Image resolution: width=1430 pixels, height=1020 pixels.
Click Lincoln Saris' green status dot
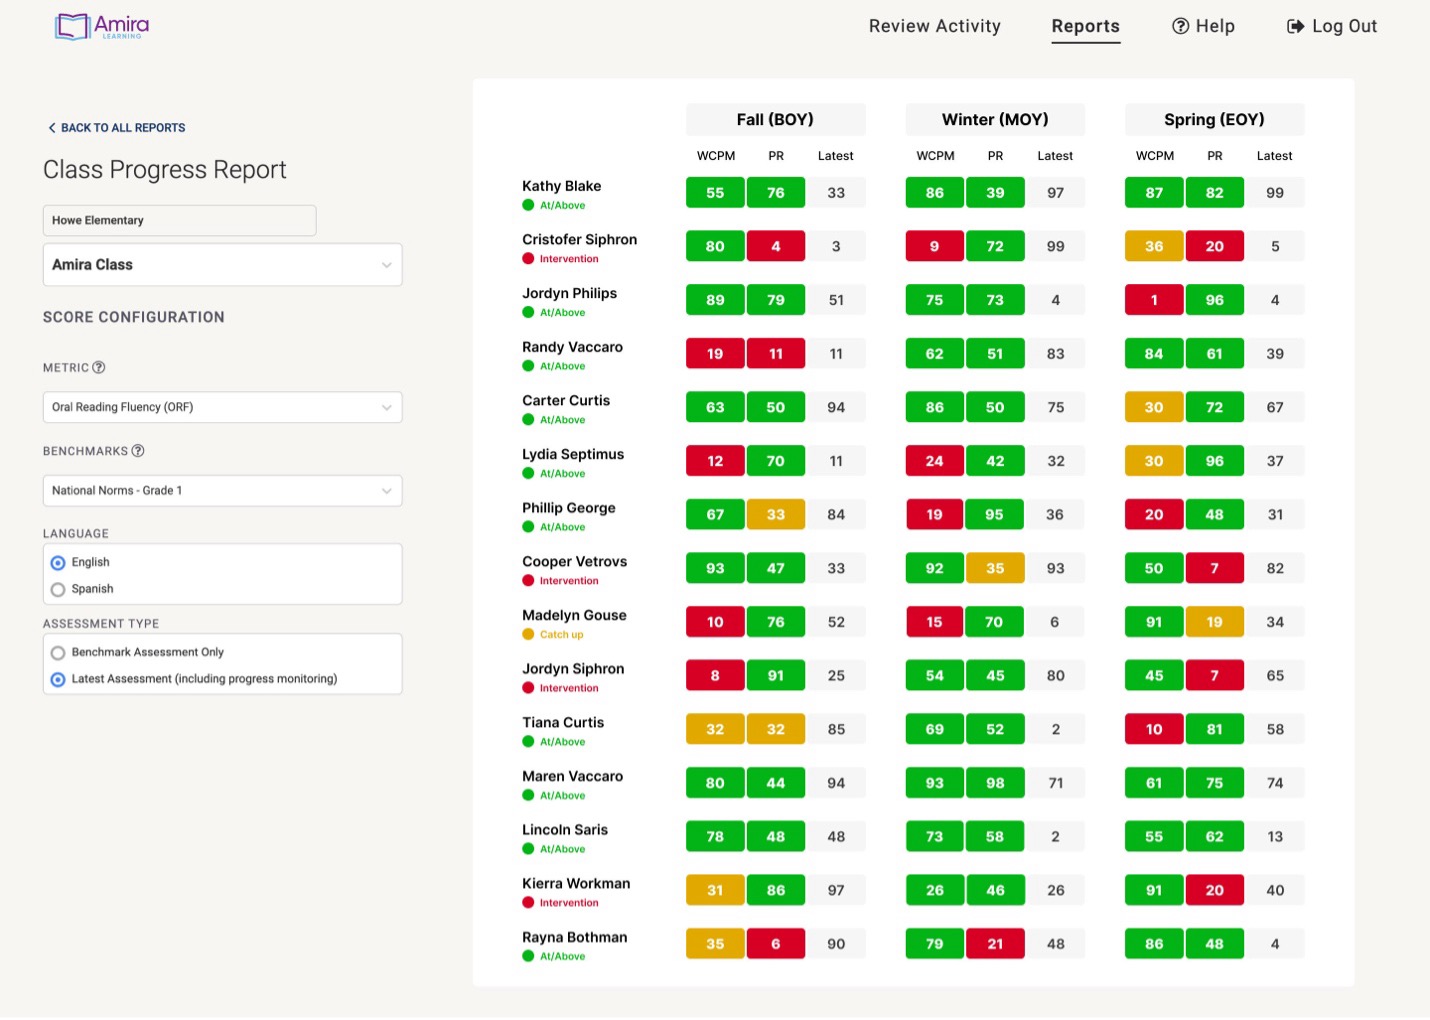pos(528,849)
